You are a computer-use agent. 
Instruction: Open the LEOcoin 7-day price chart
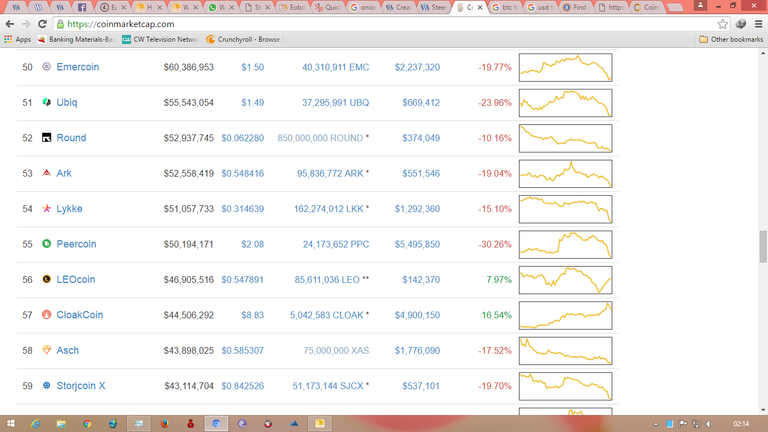pyautogui.click(x=565, y=280)
